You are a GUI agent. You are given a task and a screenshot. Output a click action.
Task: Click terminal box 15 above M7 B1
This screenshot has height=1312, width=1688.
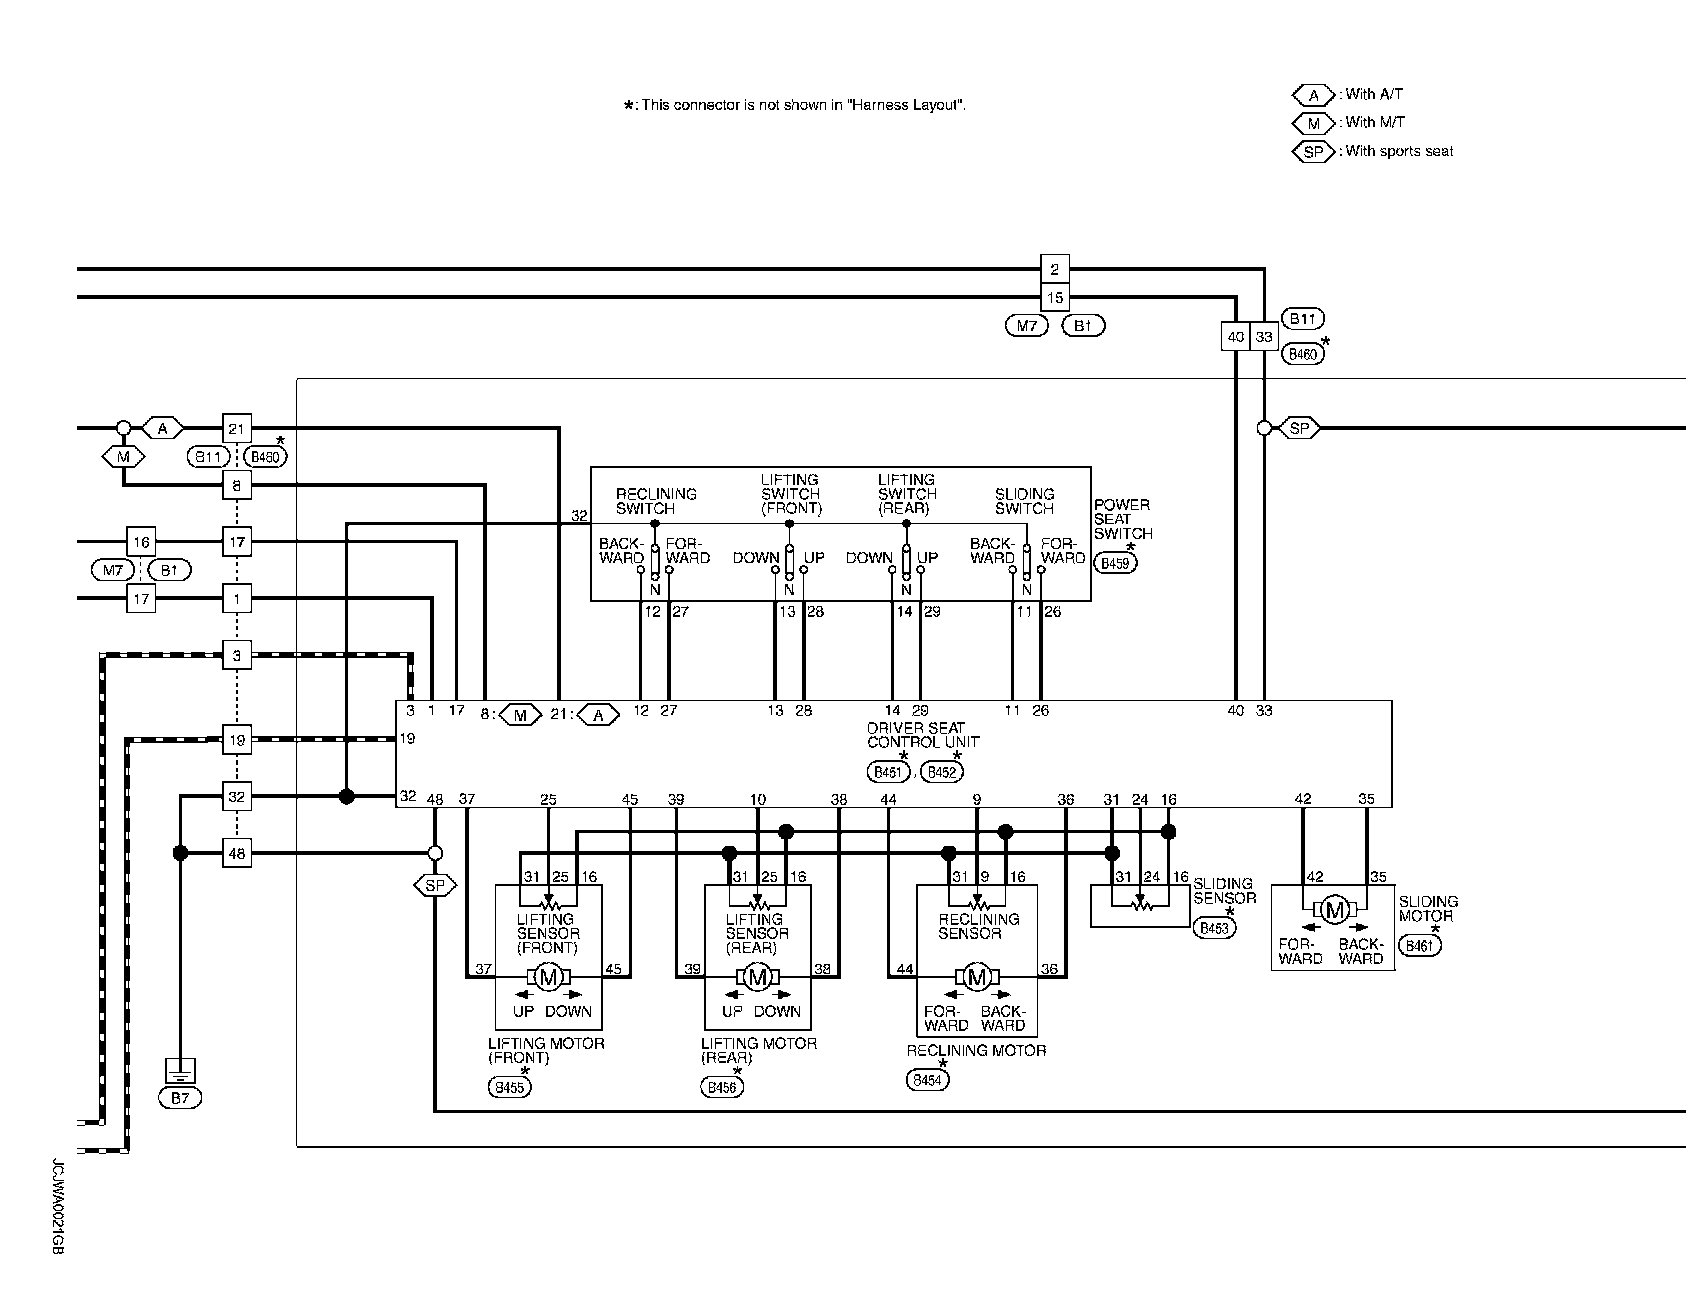click(1055, 297)
